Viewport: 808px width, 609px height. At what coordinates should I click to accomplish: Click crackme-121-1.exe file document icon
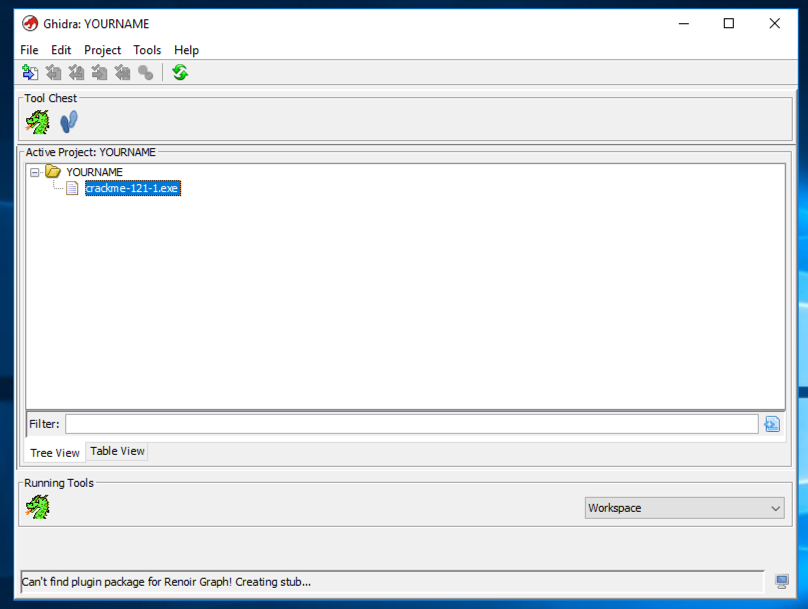click(x=72, y=188)
